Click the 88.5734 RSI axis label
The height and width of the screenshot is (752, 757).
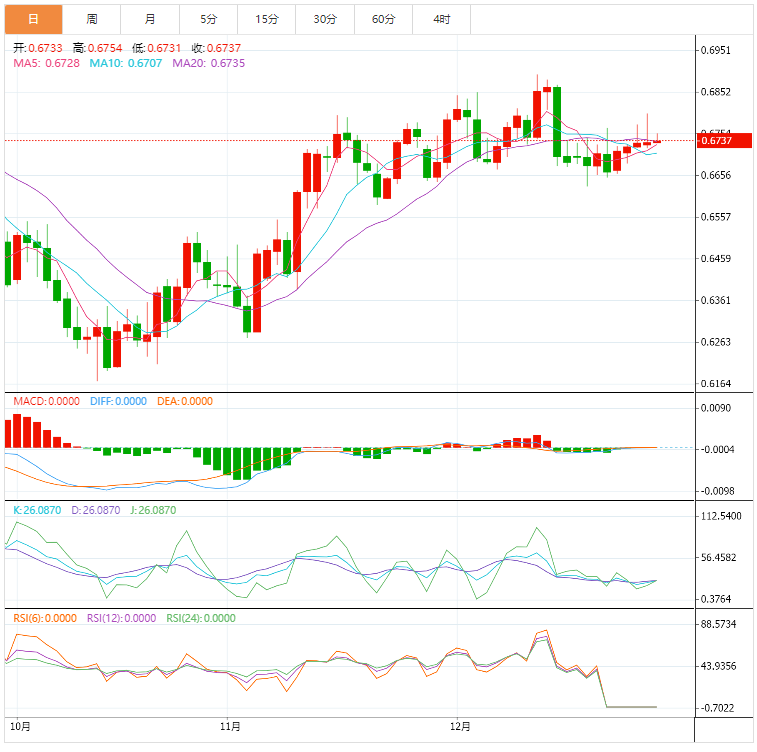coord(718,624)
